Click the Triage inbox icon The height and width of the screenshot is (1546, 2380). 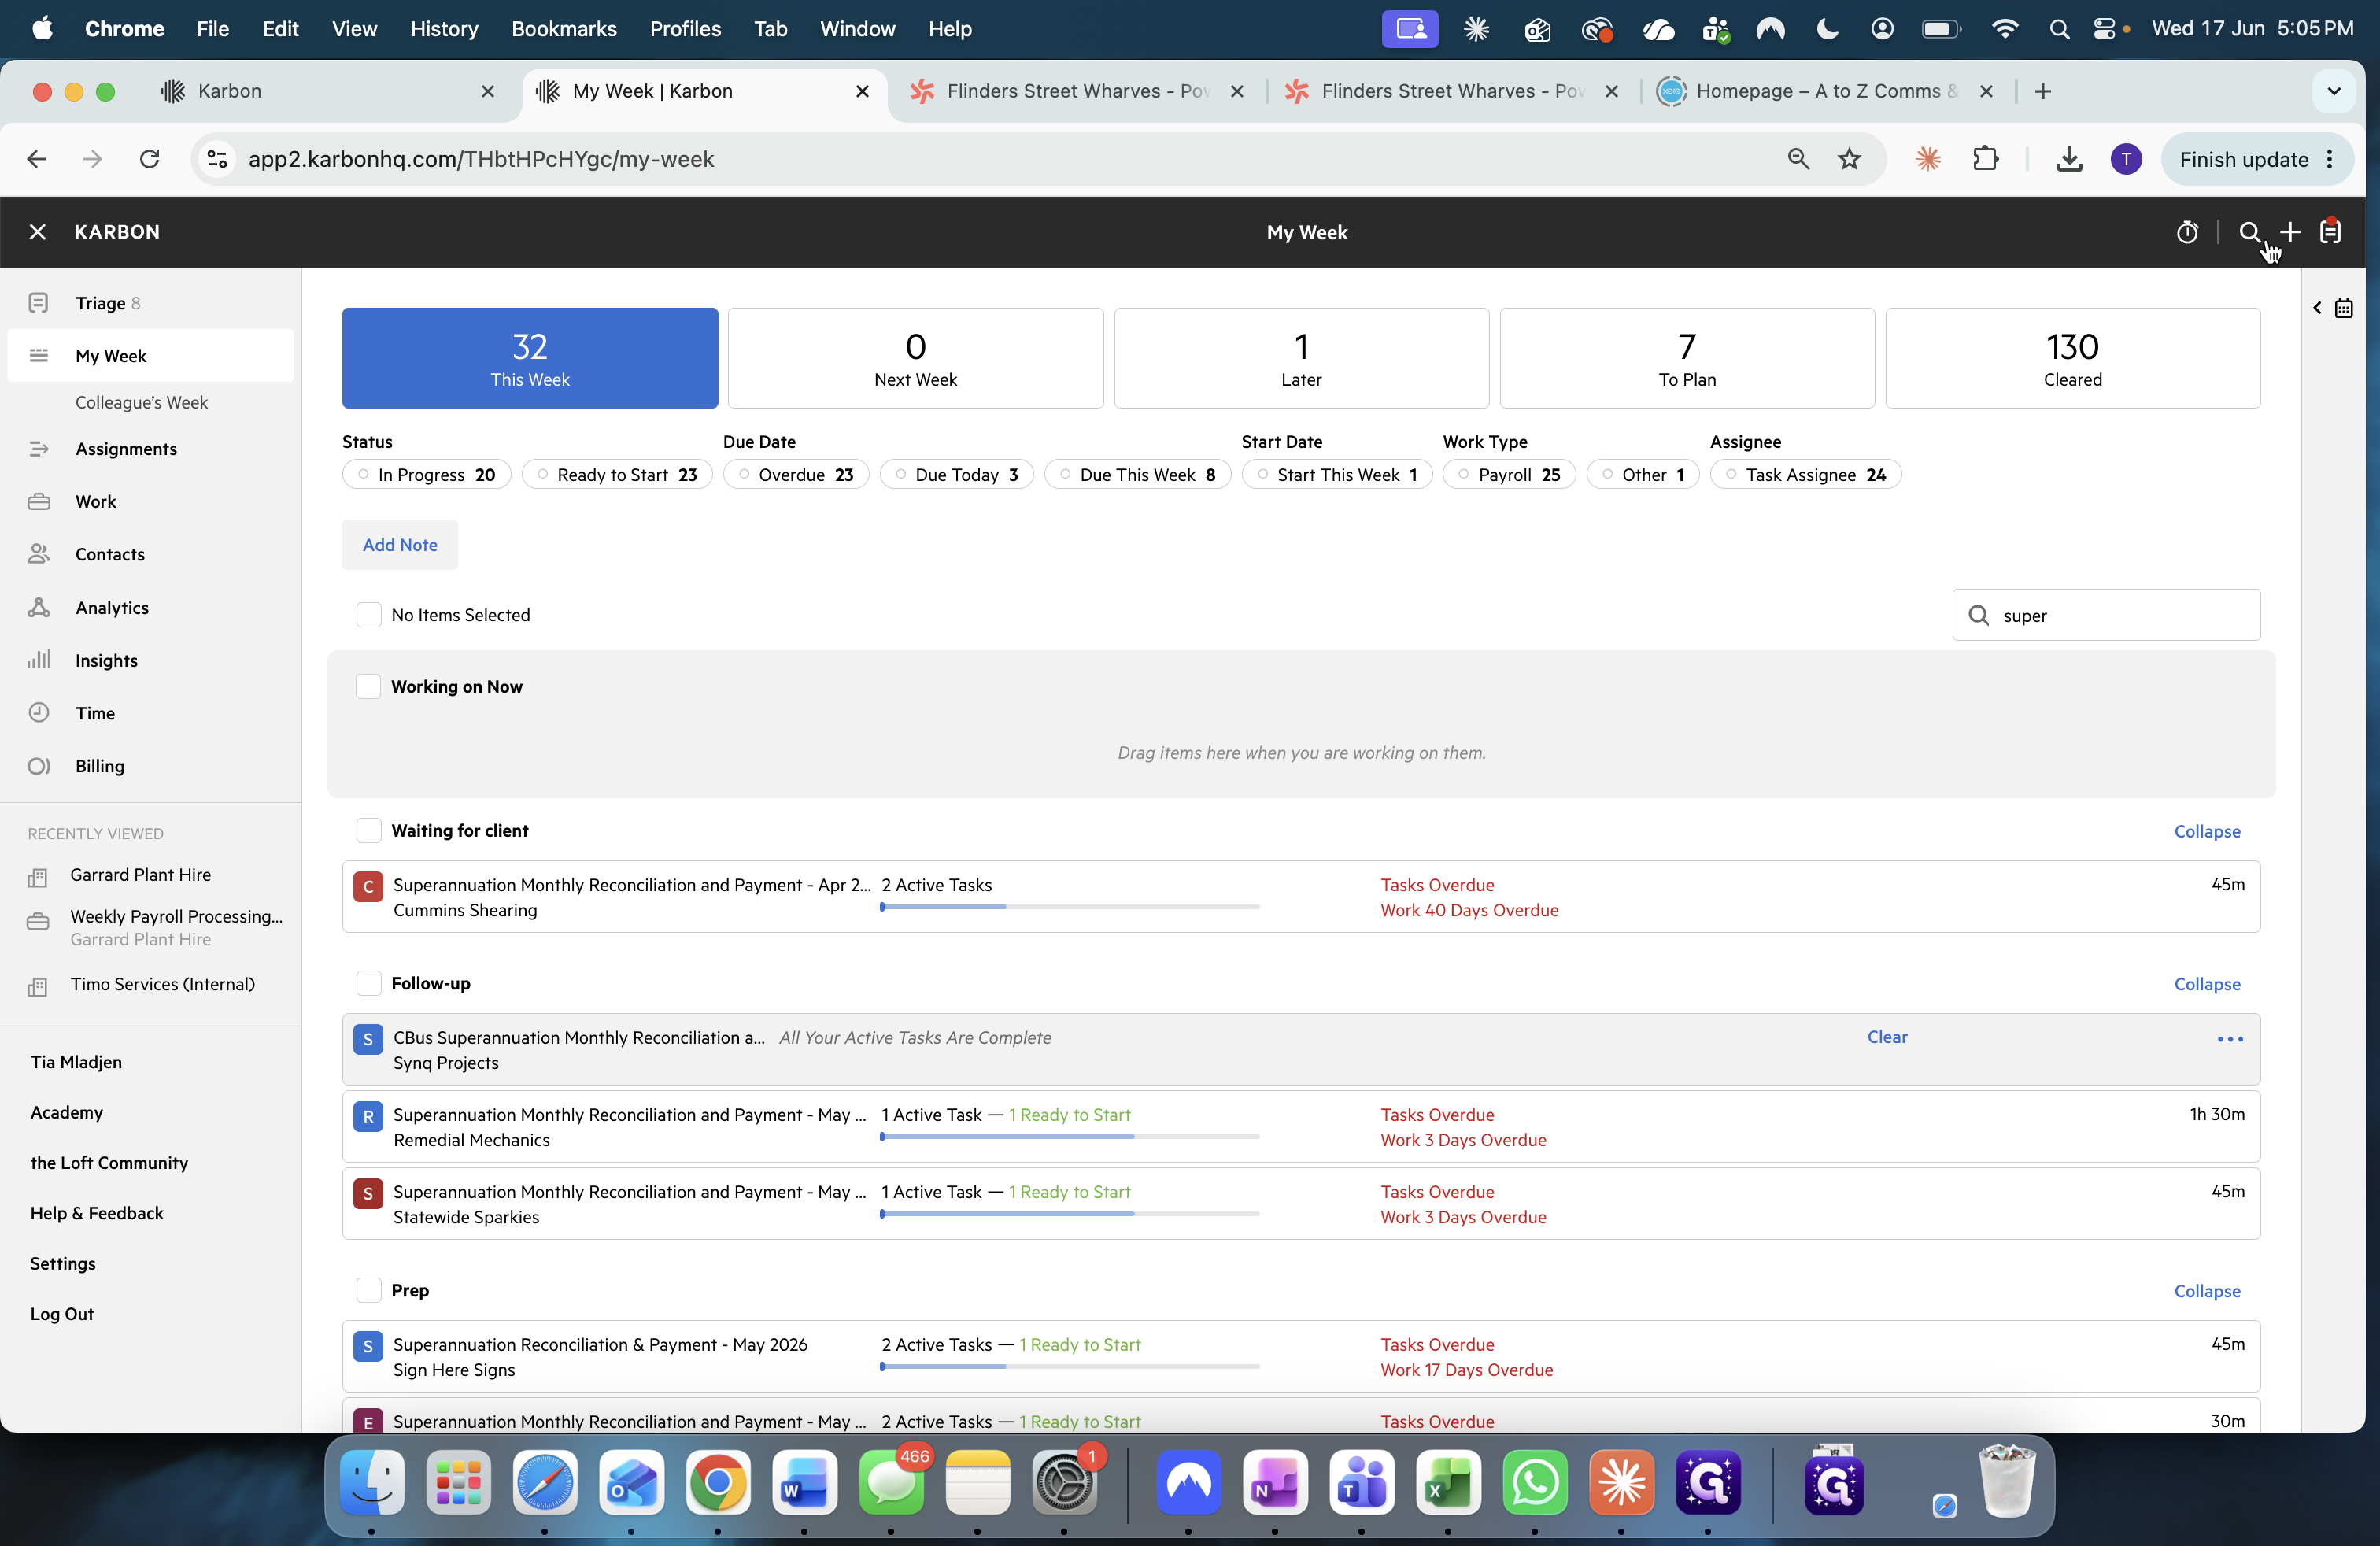point(39,303)
